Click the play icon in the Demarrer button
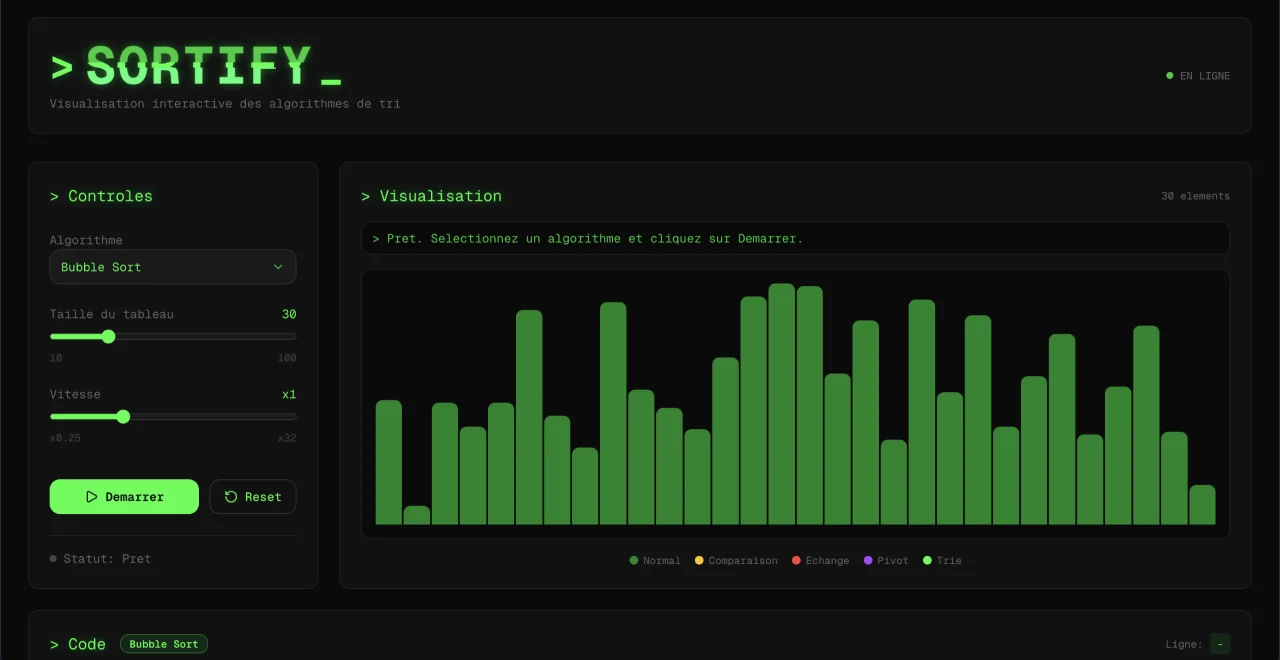 (x=92, y=497)
